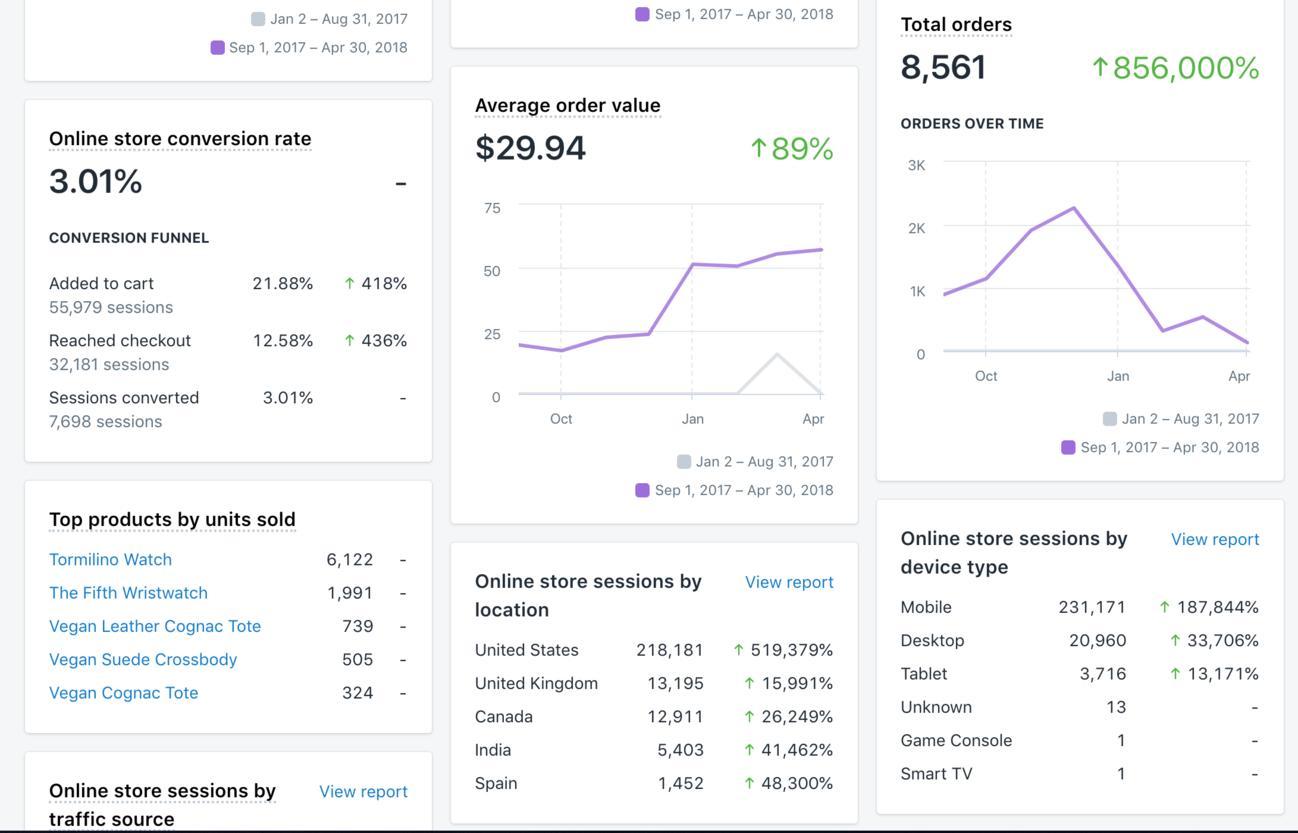View report for sessions by traffic source

click(363, 791)
